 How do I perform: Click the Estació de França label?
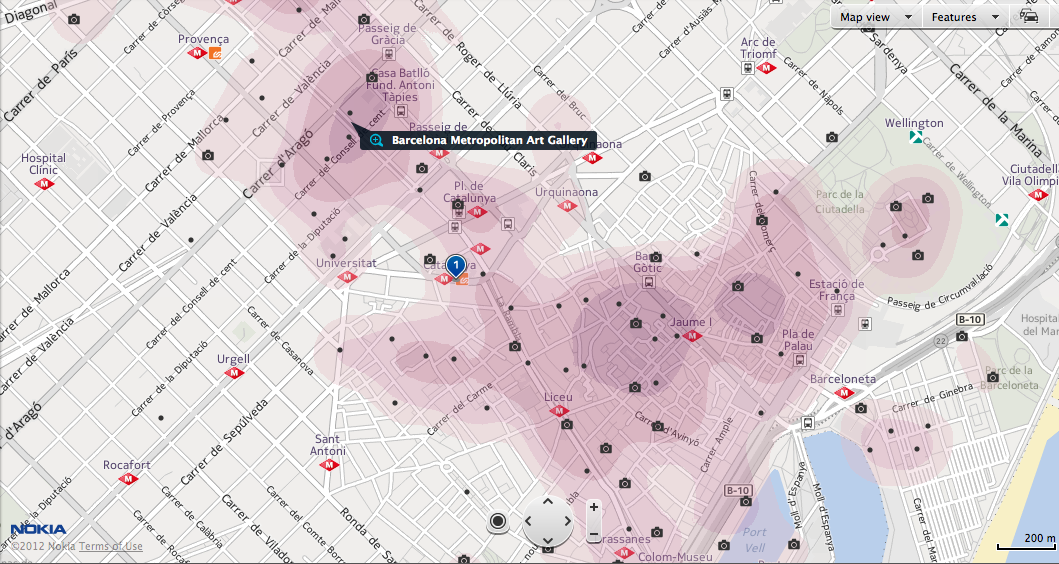pos(837,290)
